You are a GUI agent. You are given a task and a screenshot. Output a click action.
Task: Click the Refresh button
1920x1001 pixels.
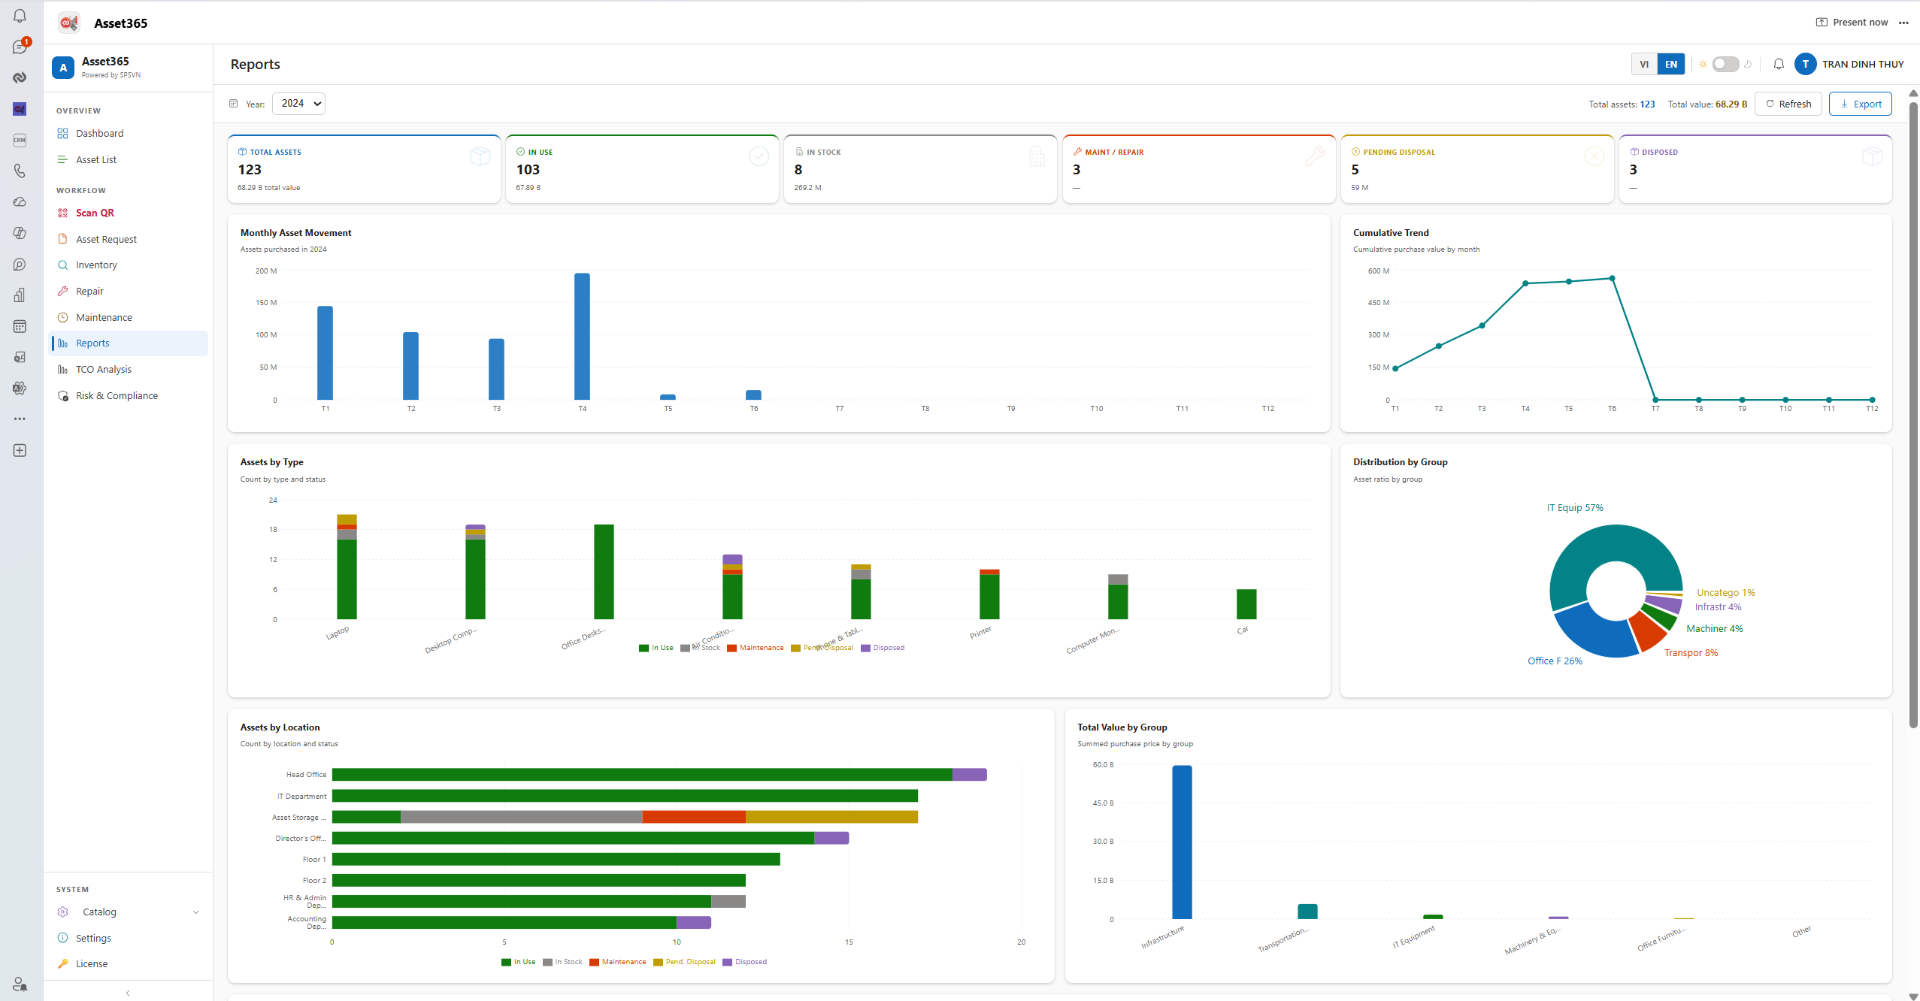tap(1788, 104)
